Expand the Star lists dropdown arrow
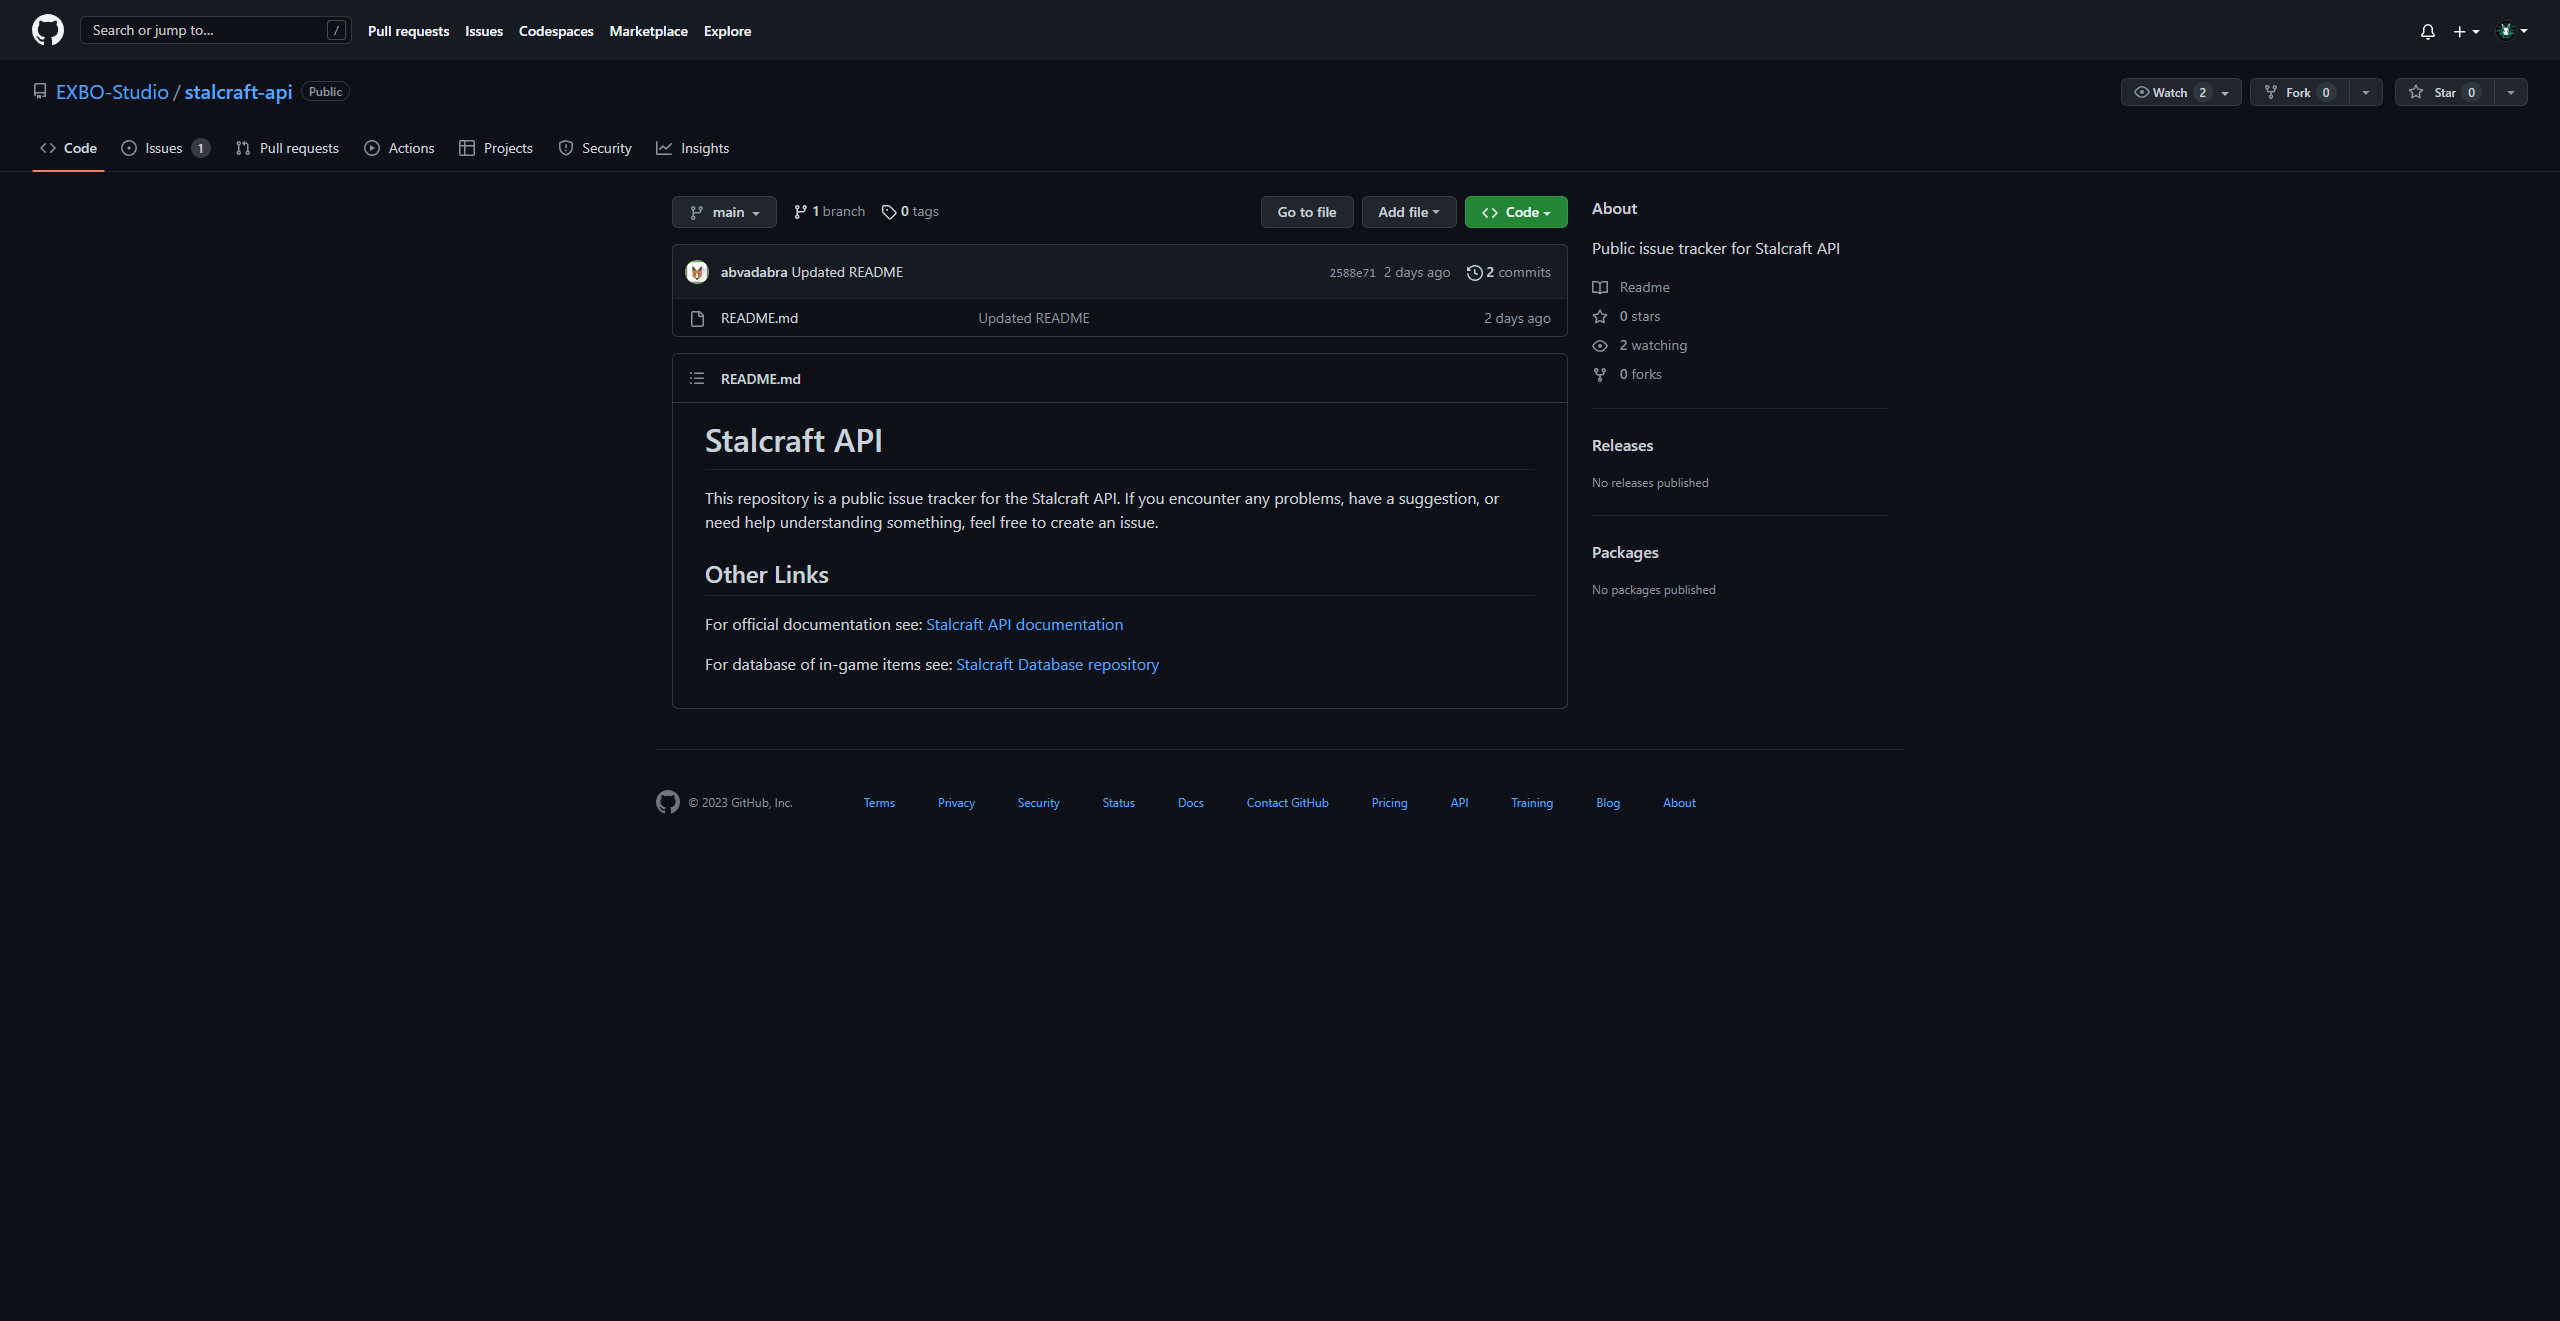The width and height of the screenshot is (2560, 1321). coord(2510,92)
